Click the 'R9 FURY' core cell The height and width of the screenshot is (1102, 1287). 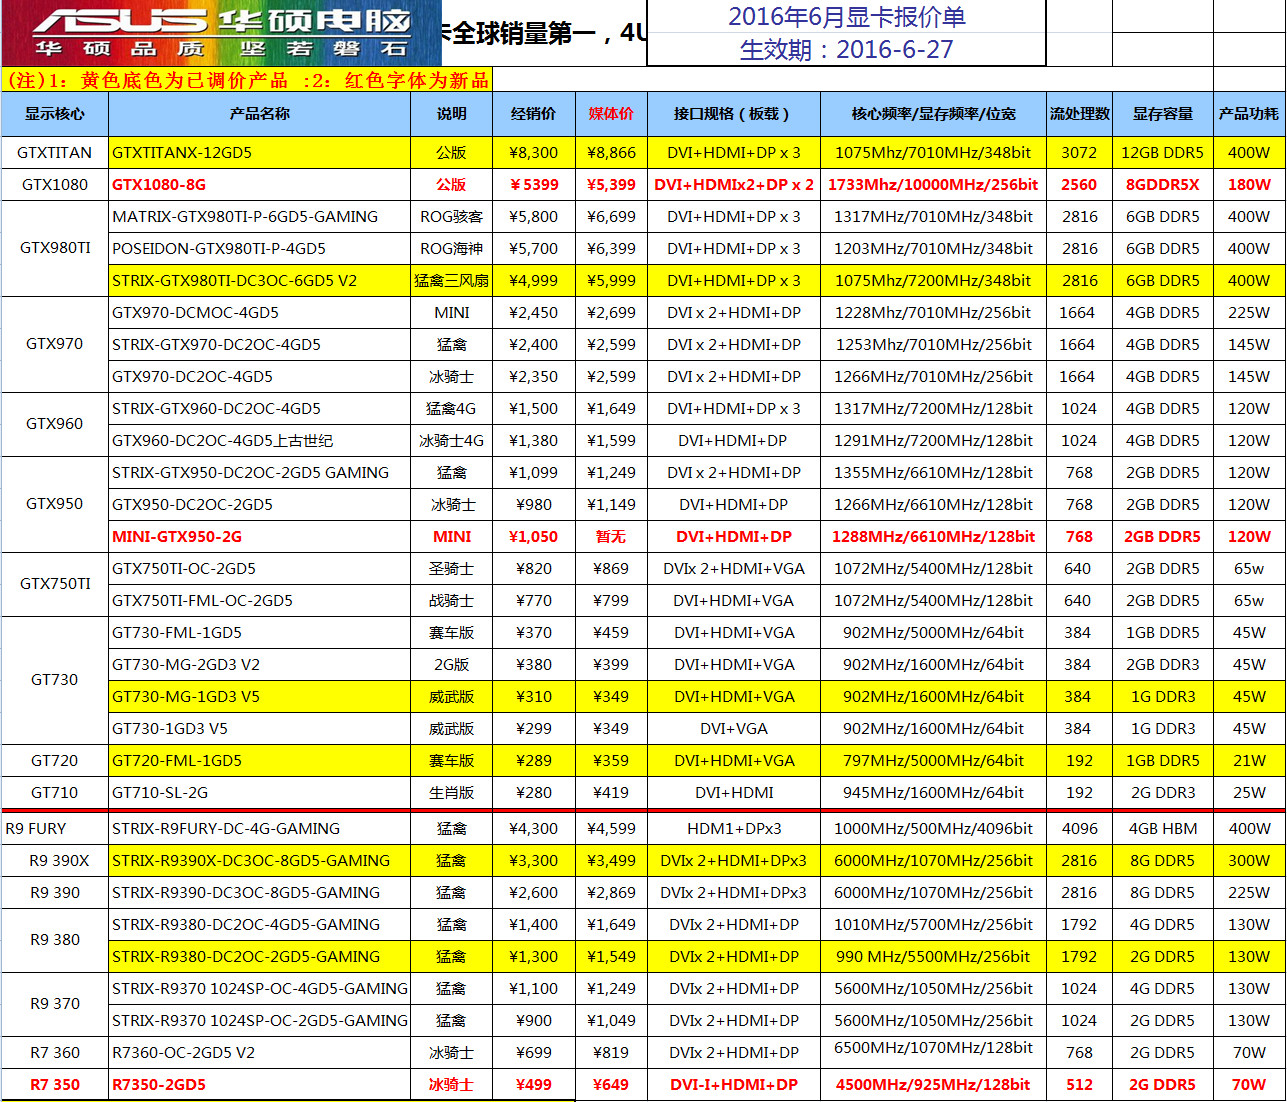pos(55,829)
